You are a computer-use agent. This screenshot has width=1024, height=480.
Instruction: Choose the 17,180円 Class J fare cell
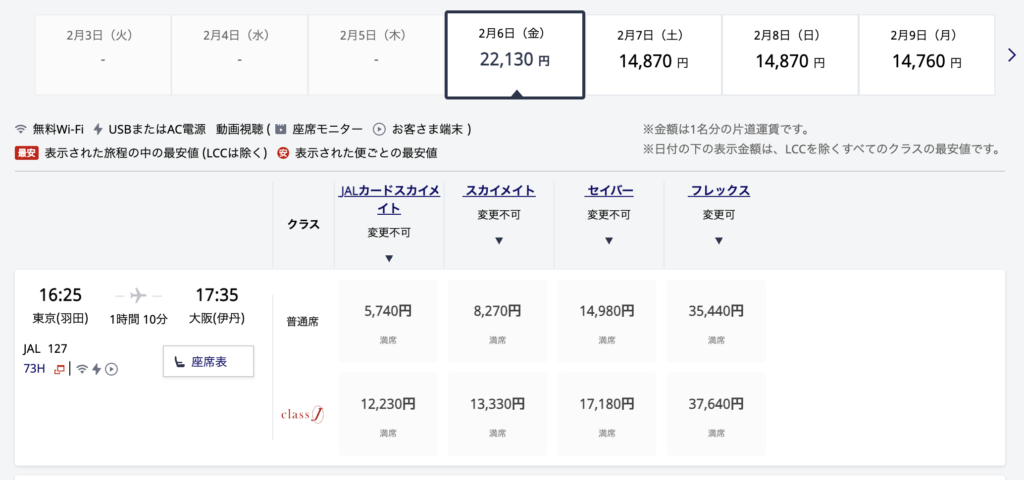pyautogui.click(x=607, y=414)
